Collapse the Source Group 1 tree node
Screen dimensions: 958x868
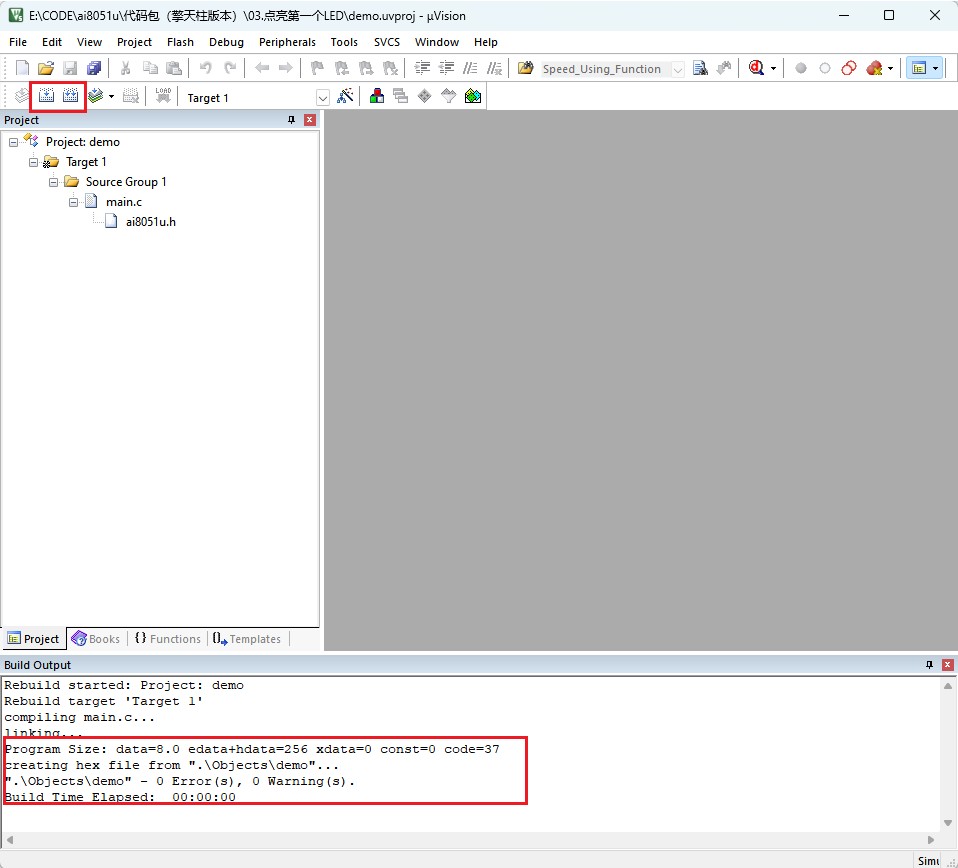(x=55, y=182)
